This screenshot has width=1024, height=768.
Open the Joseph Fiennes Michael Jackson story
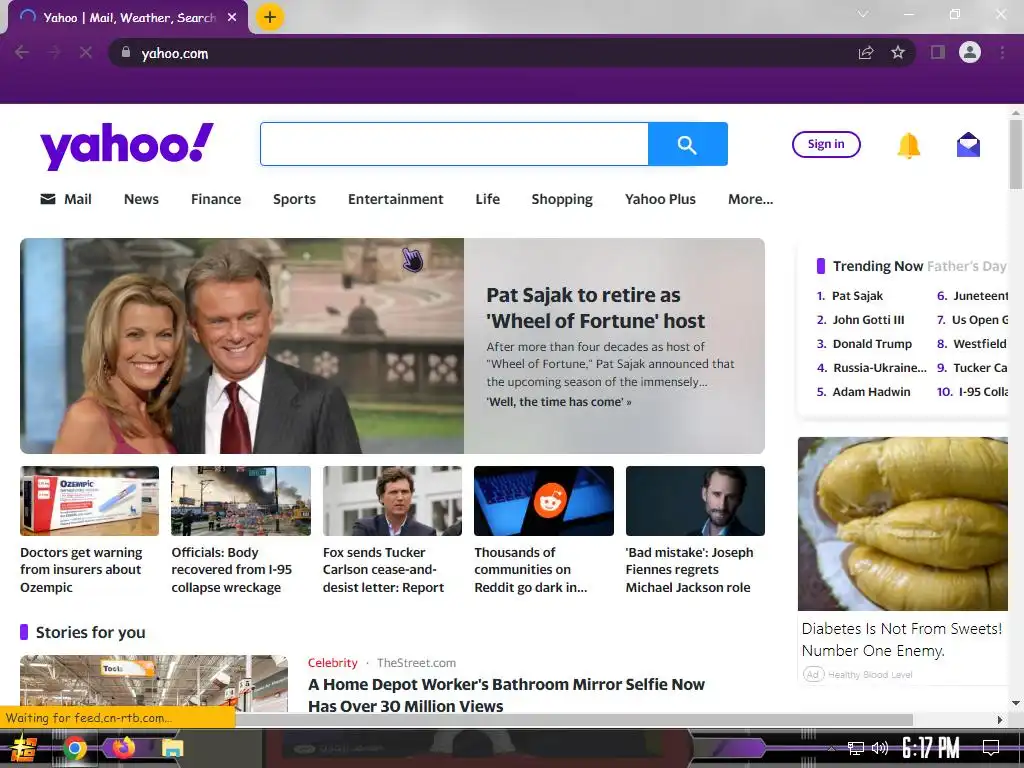[689, 569]
